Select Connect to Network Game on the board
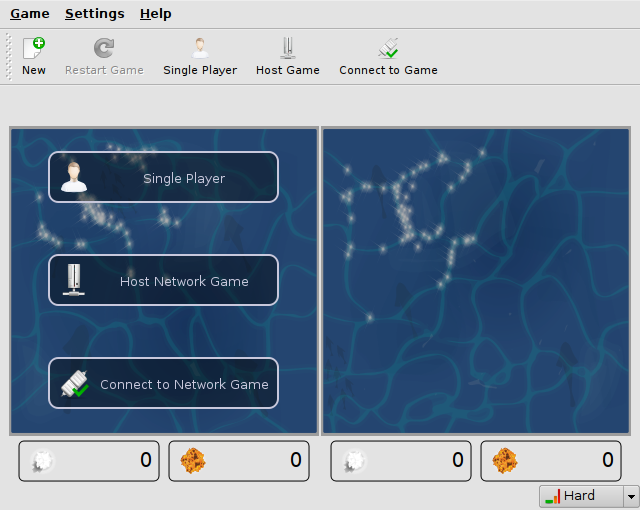 point(184,384)
